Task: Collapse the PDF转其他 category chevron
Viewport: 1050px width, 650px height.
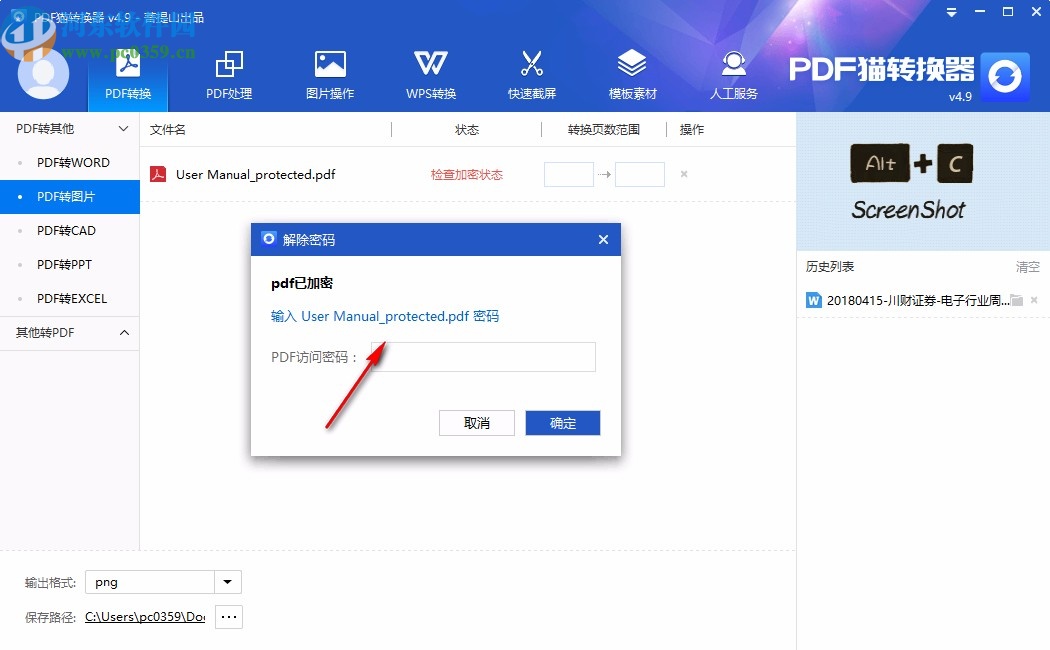Action: pyautogui.click(x=124, y=129)
